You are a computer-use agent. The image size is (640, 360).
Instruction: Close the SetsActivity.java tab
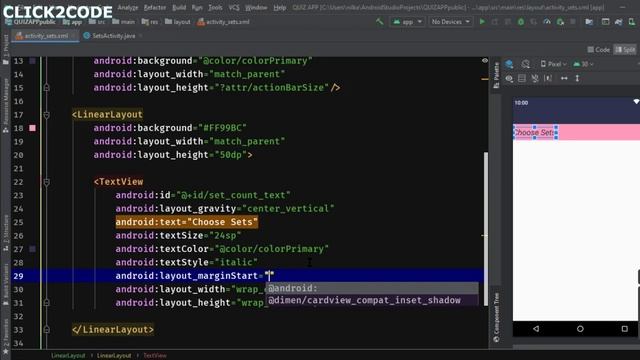click(x=141, y=36)
